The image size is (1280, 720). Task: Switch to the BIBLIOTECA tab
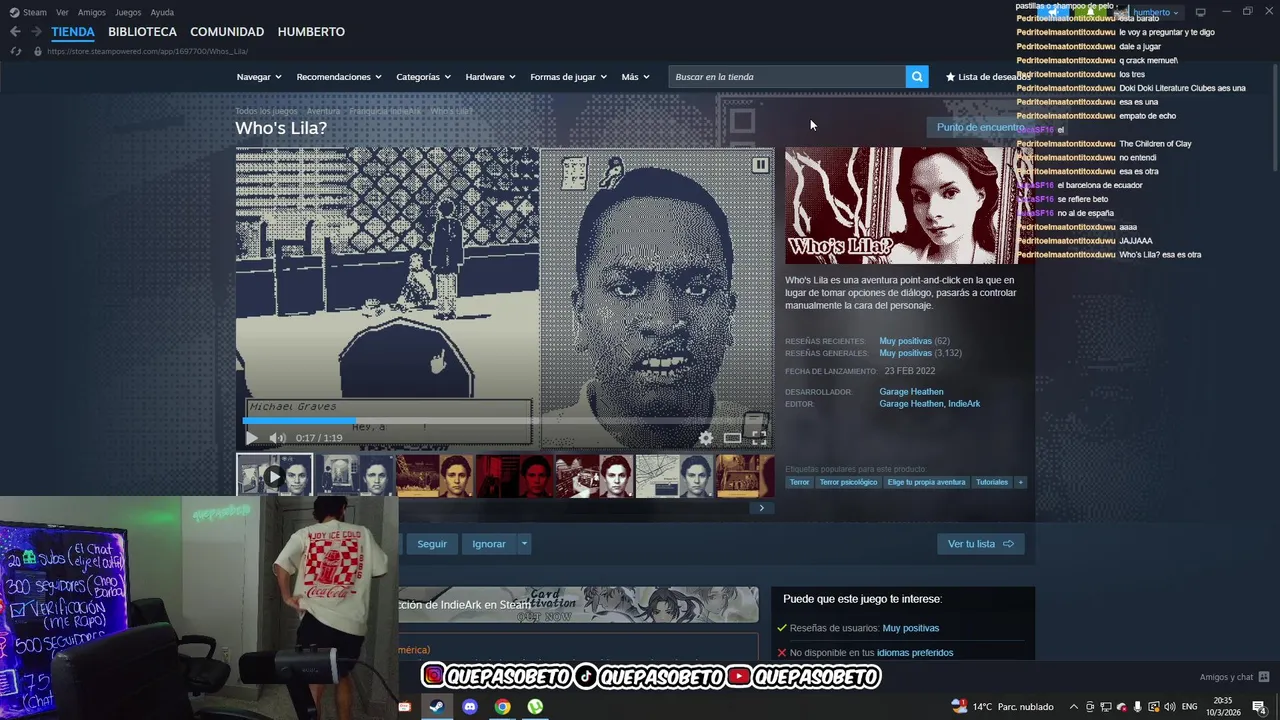(142, 32)
